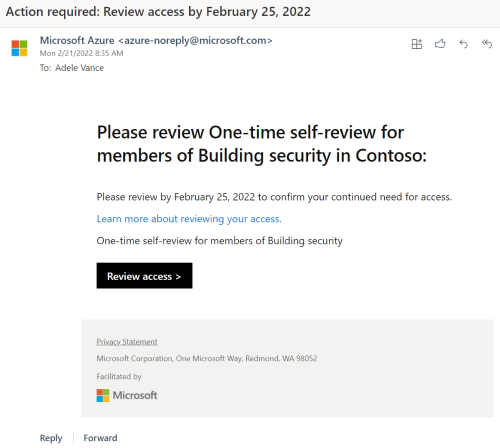Select sender name Microsoft Azure
500x448 pixels.
(77, 40)
